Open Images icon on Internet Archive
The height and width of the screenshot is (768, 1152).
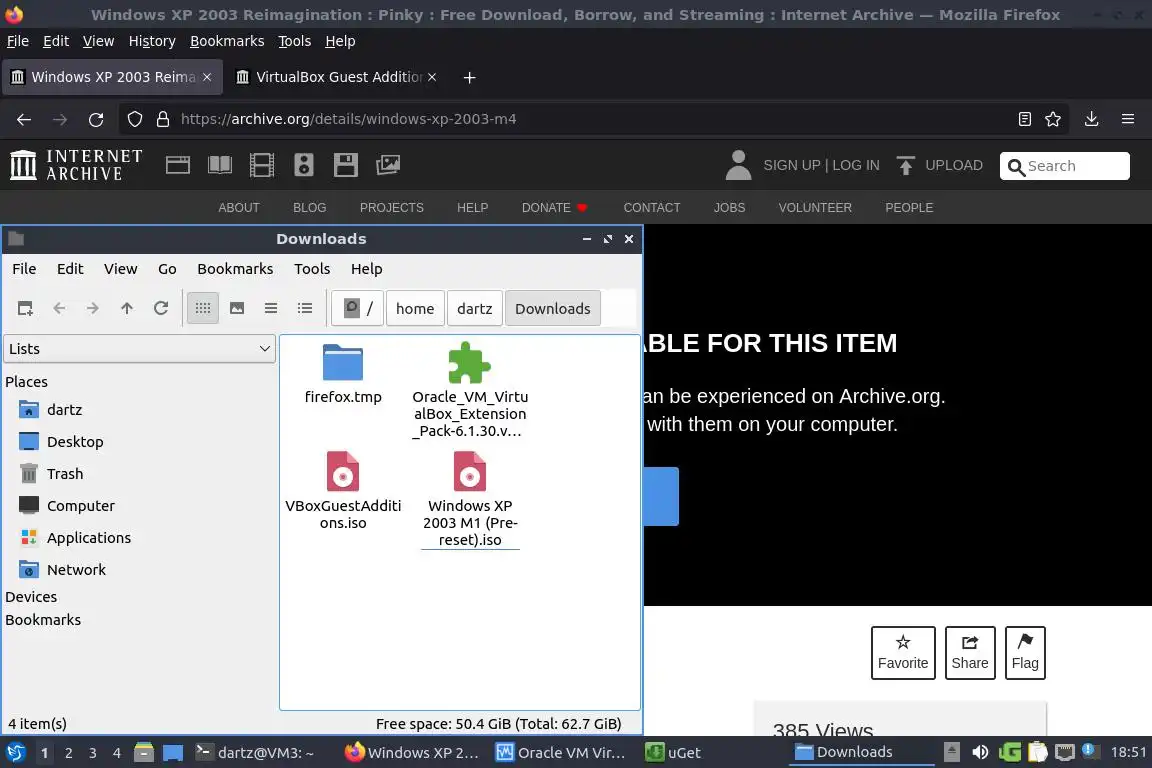[x=388, y=165]
